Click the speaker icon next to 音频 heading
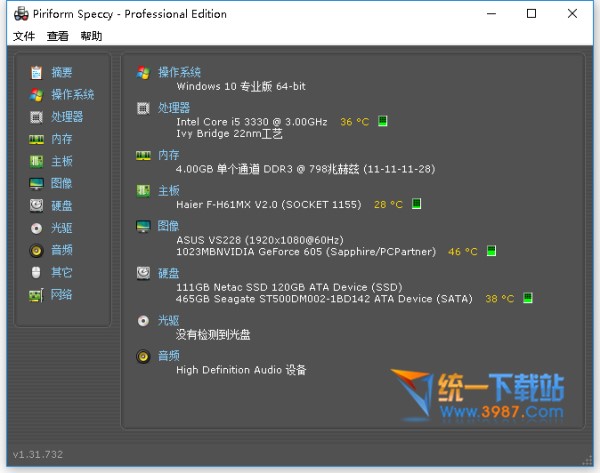Screen dimensions: 600x473 pos(143,356)
